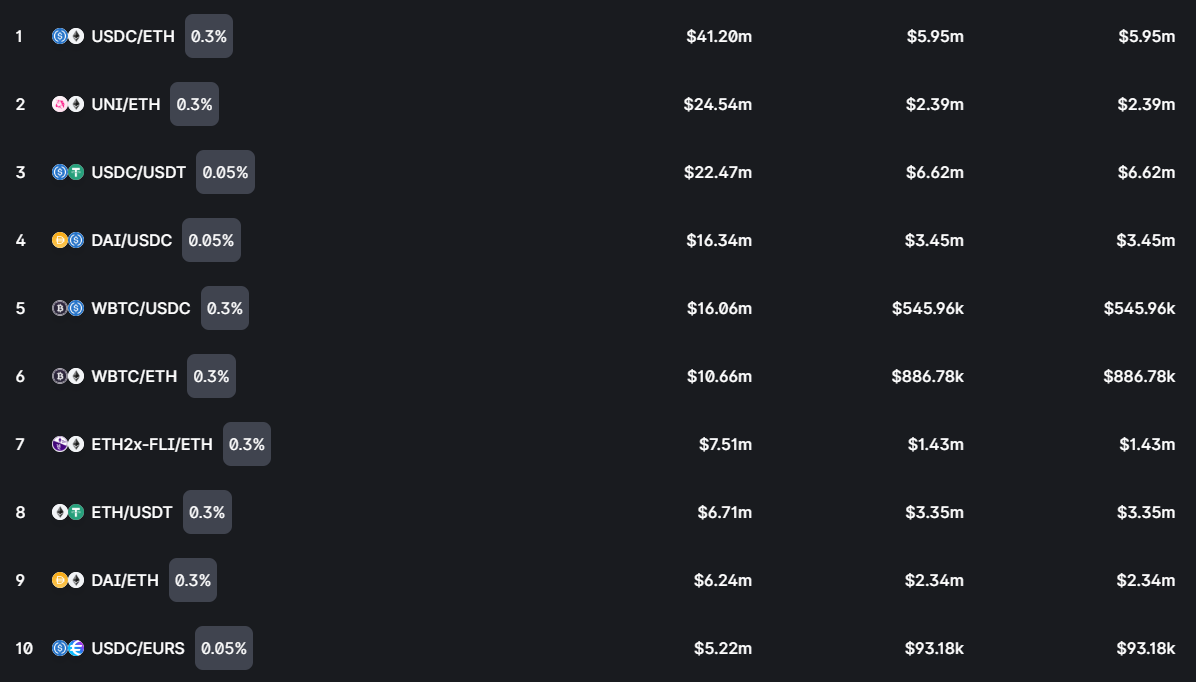This screenshot has width=1196, height=682.
Task: Click the USDC/ETH token pair icon
Action: pyautogui.click(x=68, y=36)
